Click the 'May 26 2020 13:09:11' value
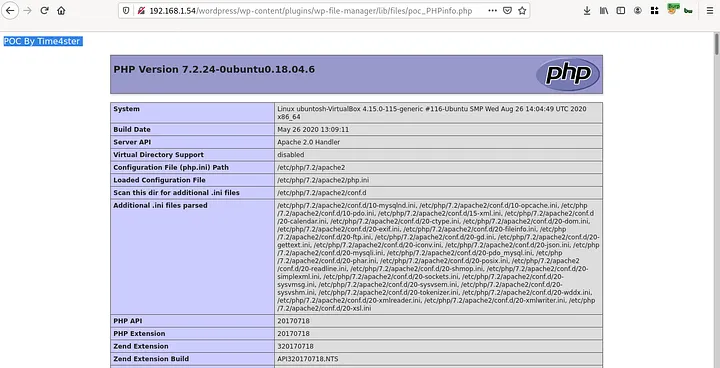Viewport: 720px width, 368px height. click(313, 130)
